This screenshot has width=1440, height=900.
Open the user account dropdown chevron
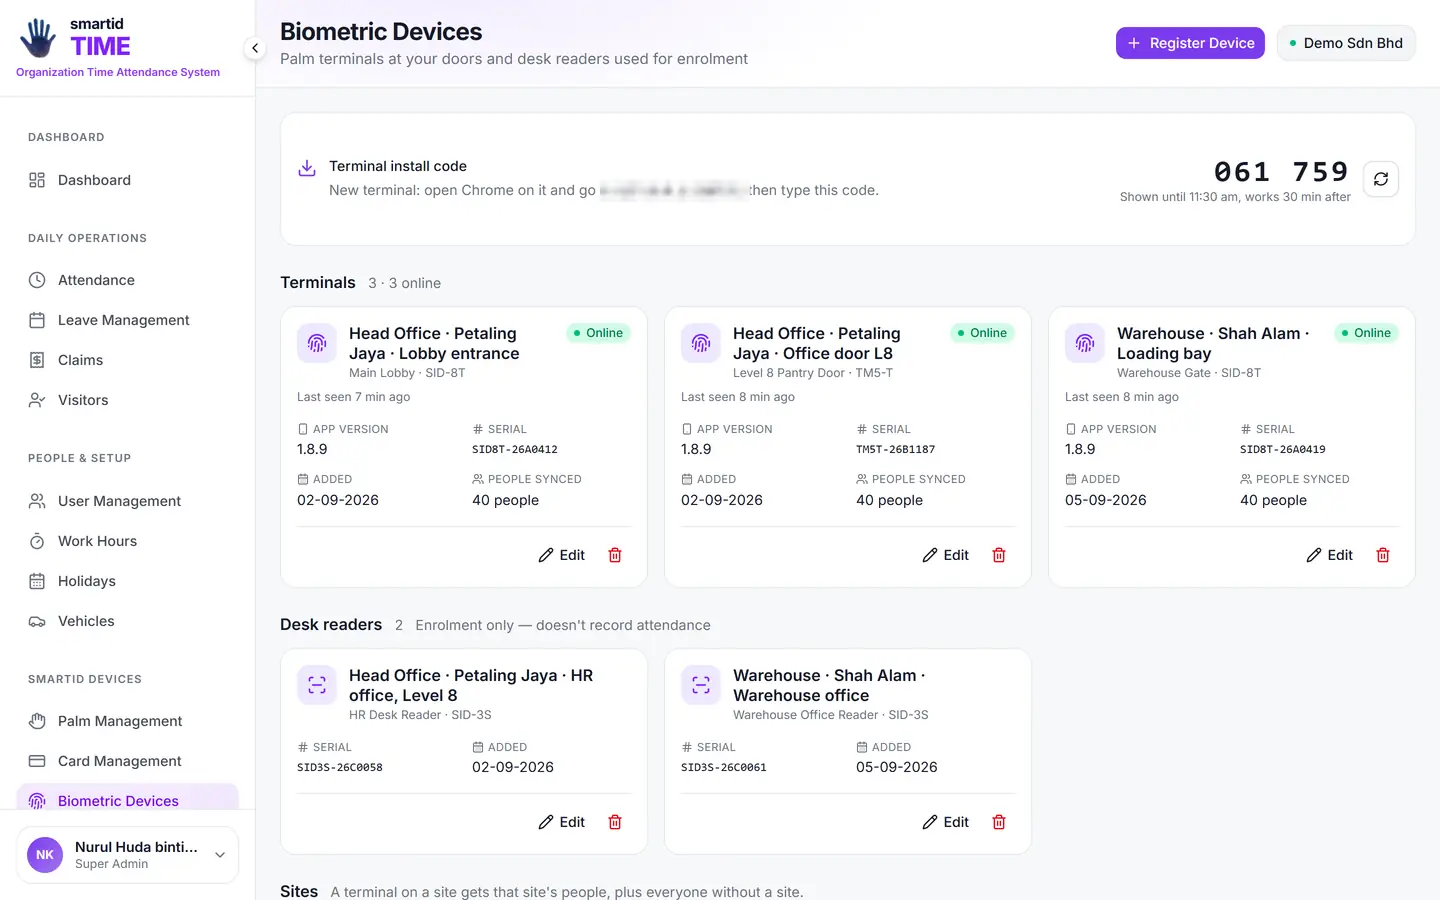(220, 855)
